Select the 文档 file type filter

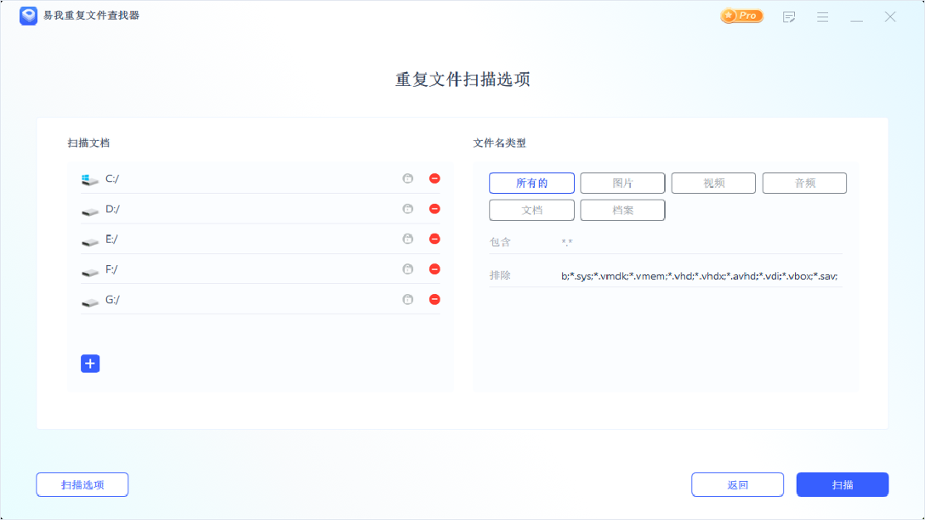pos(532,210)
